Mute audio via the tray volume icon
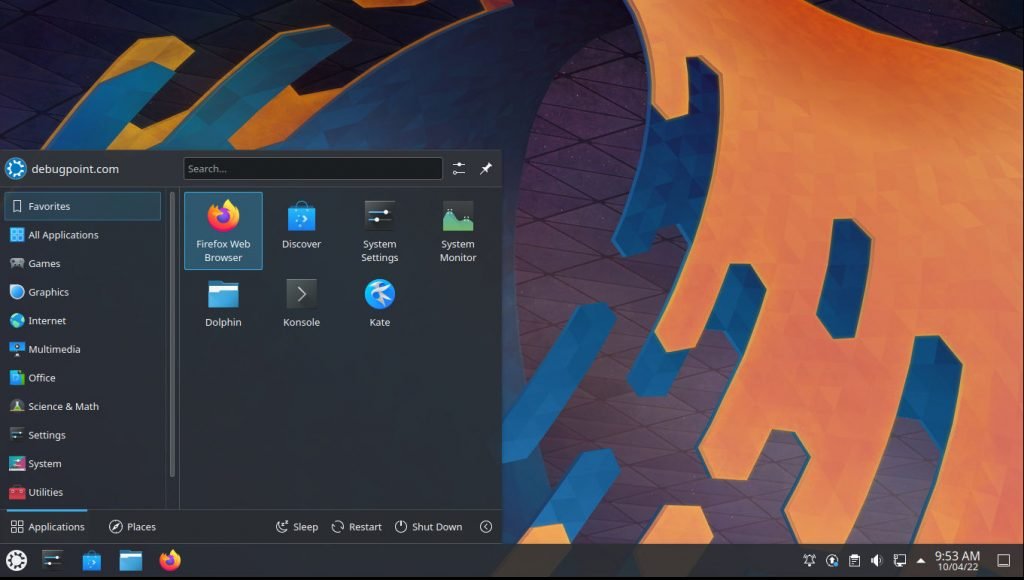Viewport: 1024px width, 580px height. [x=877, y=561]
